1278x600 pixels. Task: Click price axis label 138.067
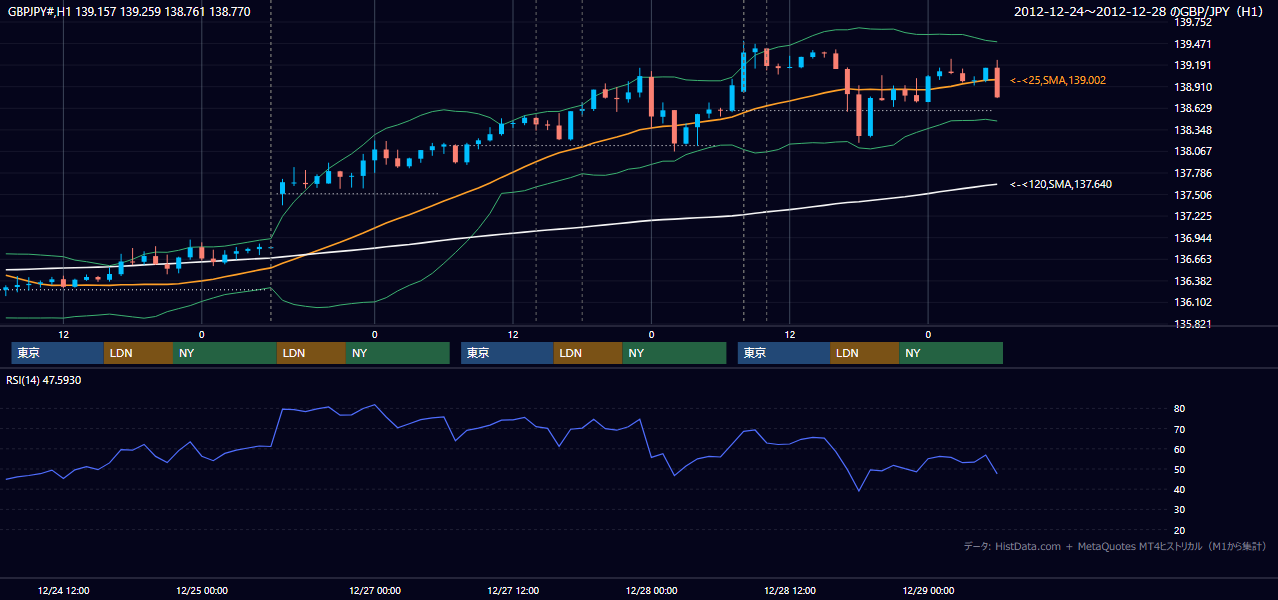(1193, 151)
